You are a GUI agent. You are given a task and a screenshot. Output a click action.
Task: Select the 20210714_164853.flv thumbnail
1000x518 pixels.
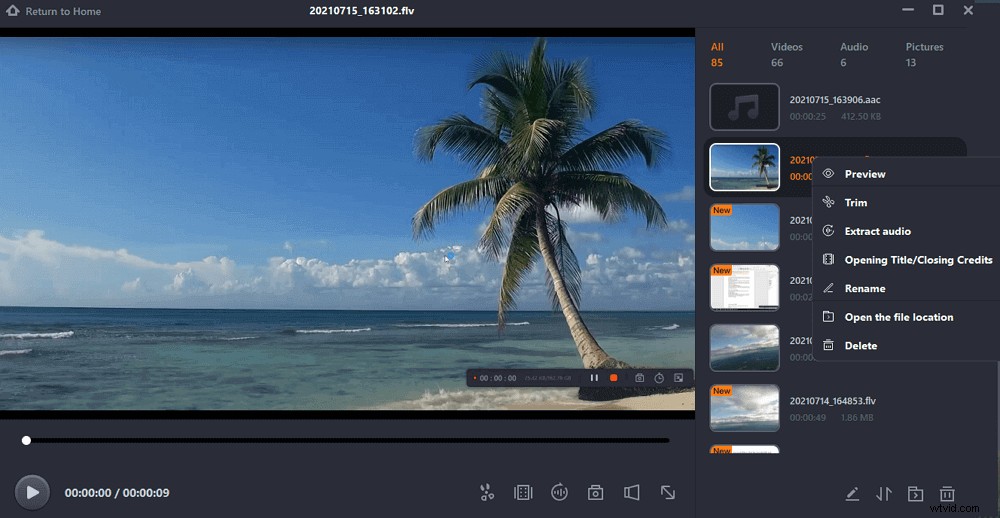[744, 408]
